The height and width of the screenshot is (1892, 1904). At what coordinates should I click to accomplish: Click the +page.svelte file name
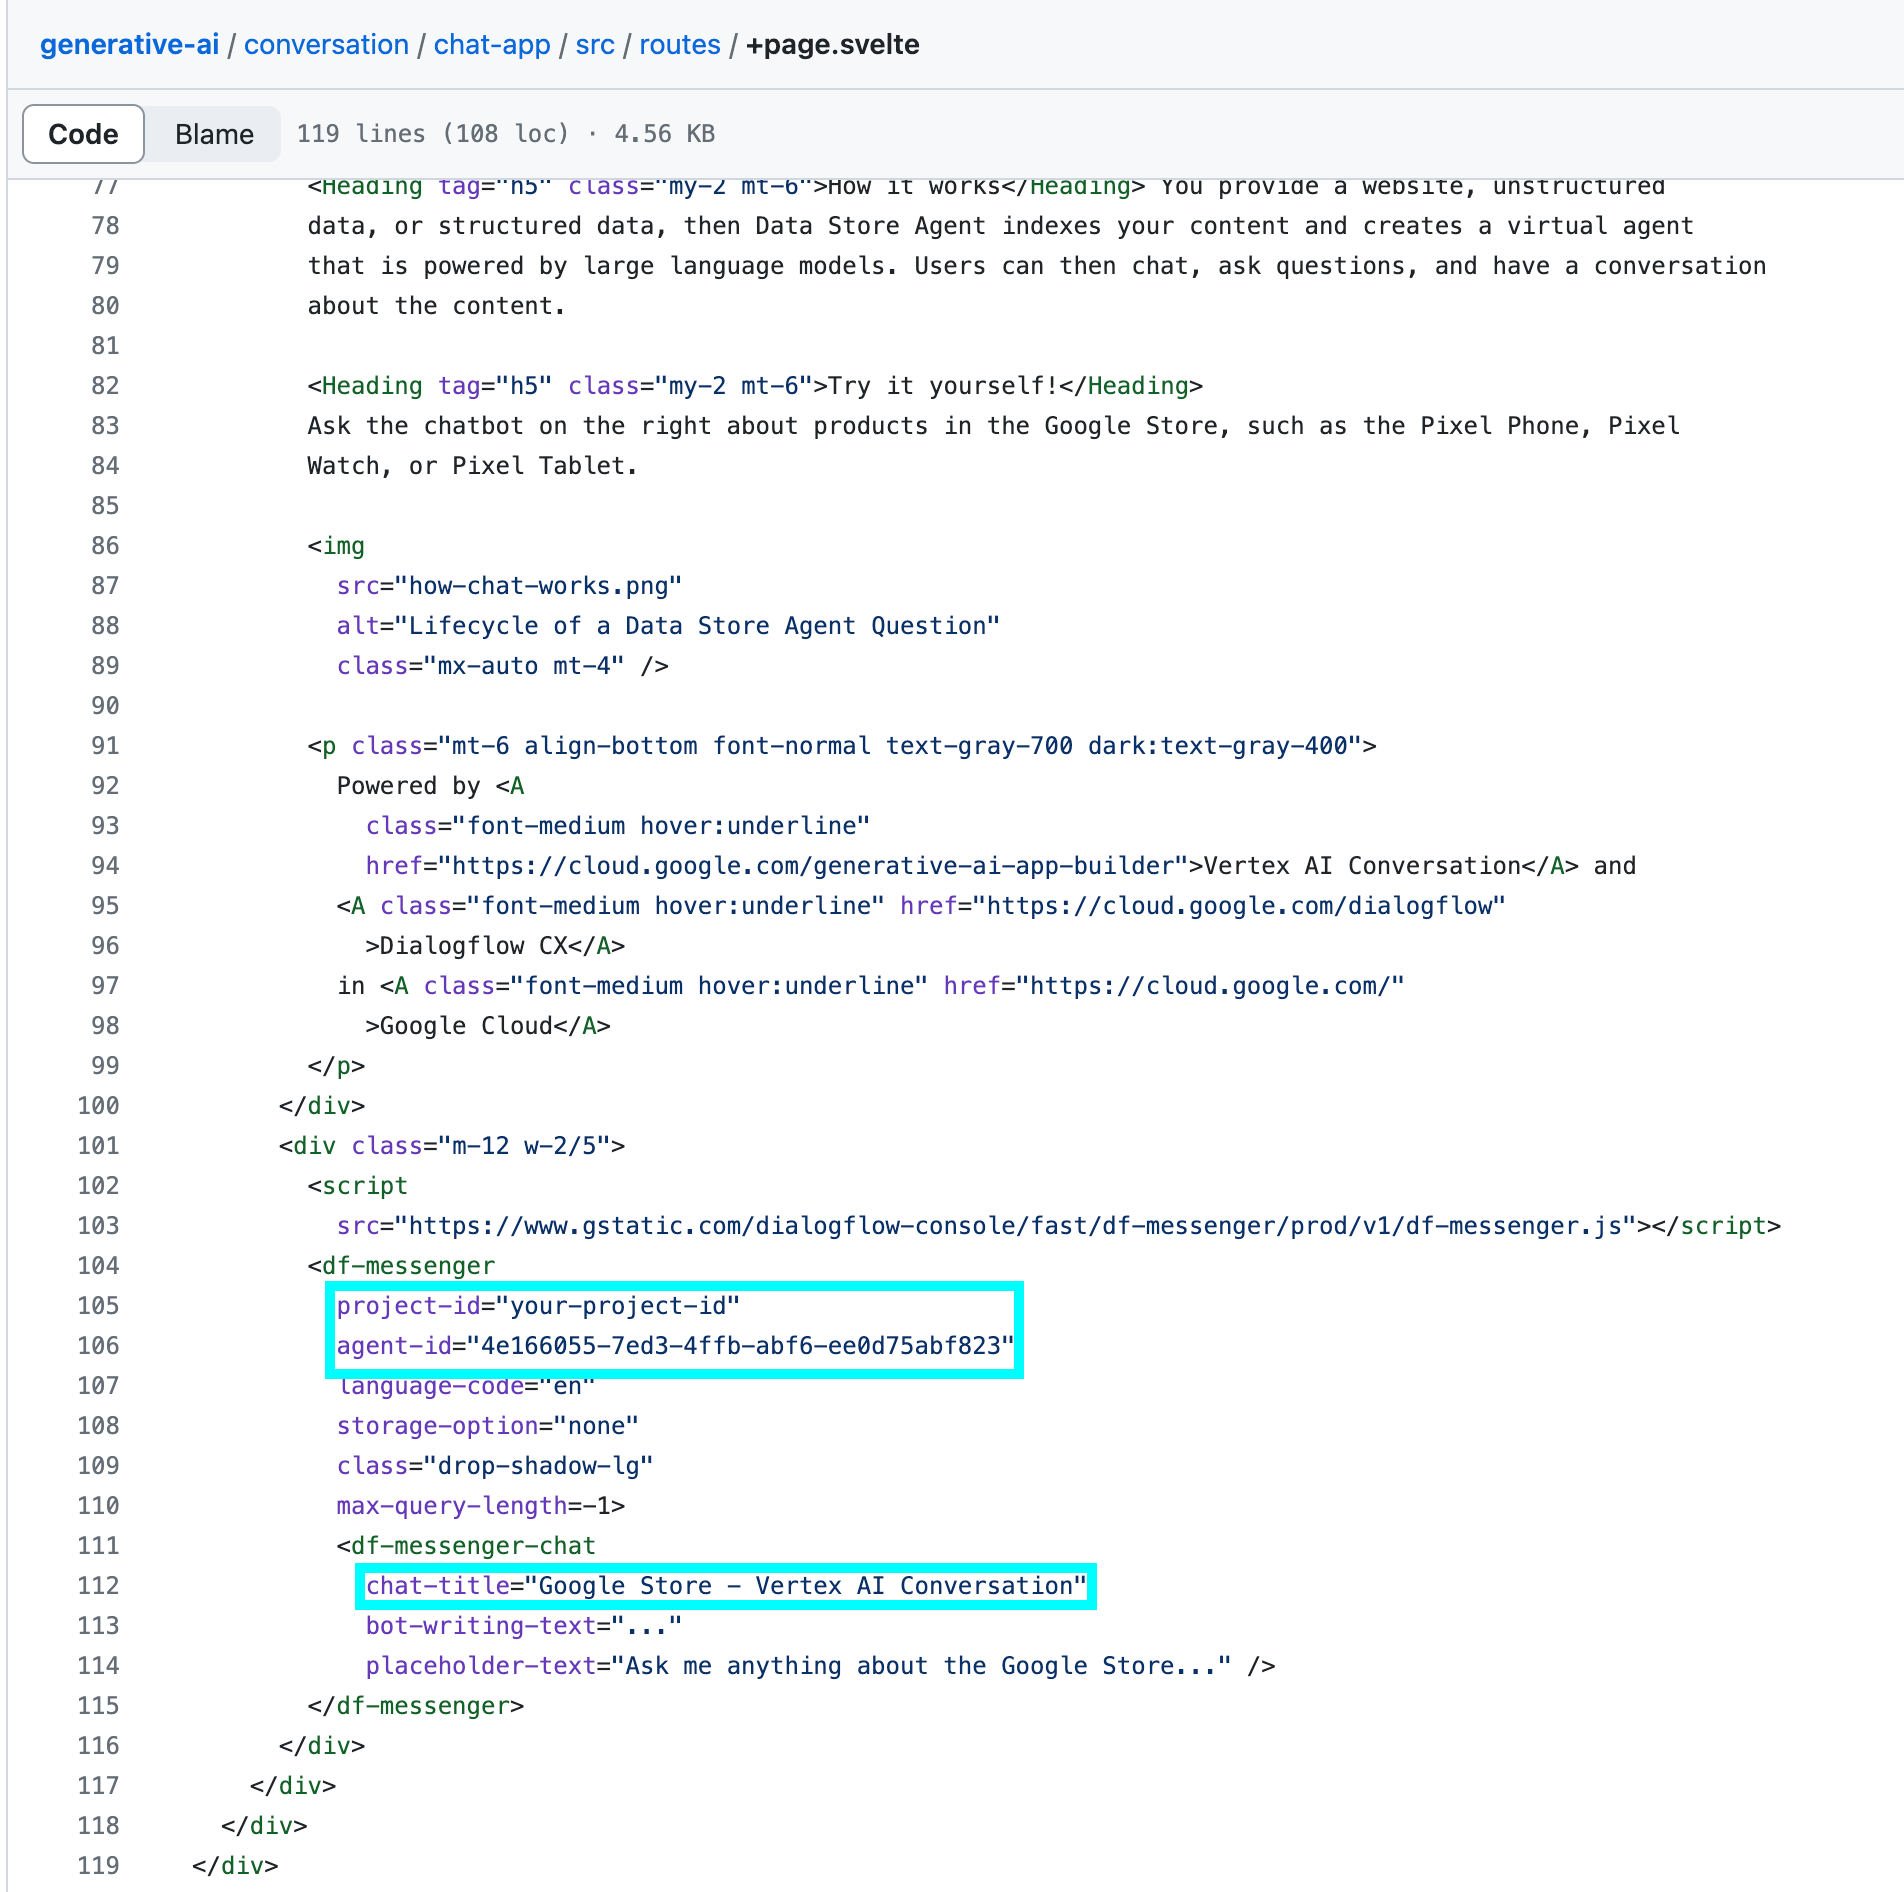pos(833,45)
